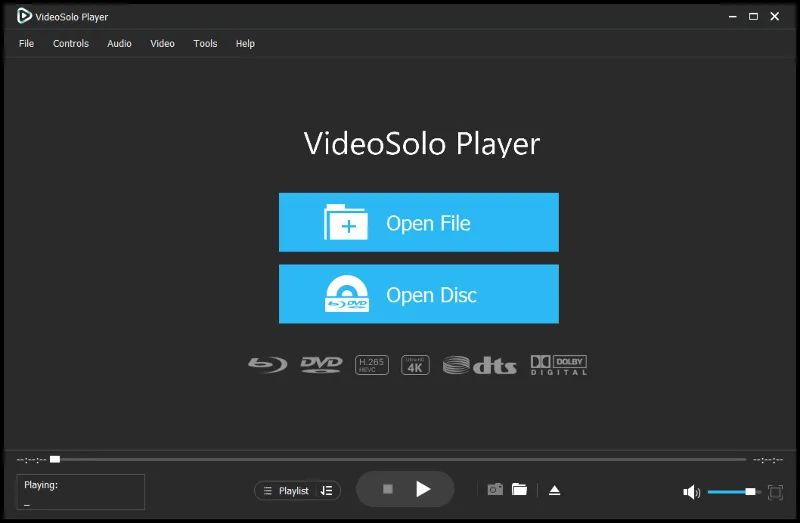The image size is (800, 523).
Task: Click the volume slider track
Action: (734, 492)
